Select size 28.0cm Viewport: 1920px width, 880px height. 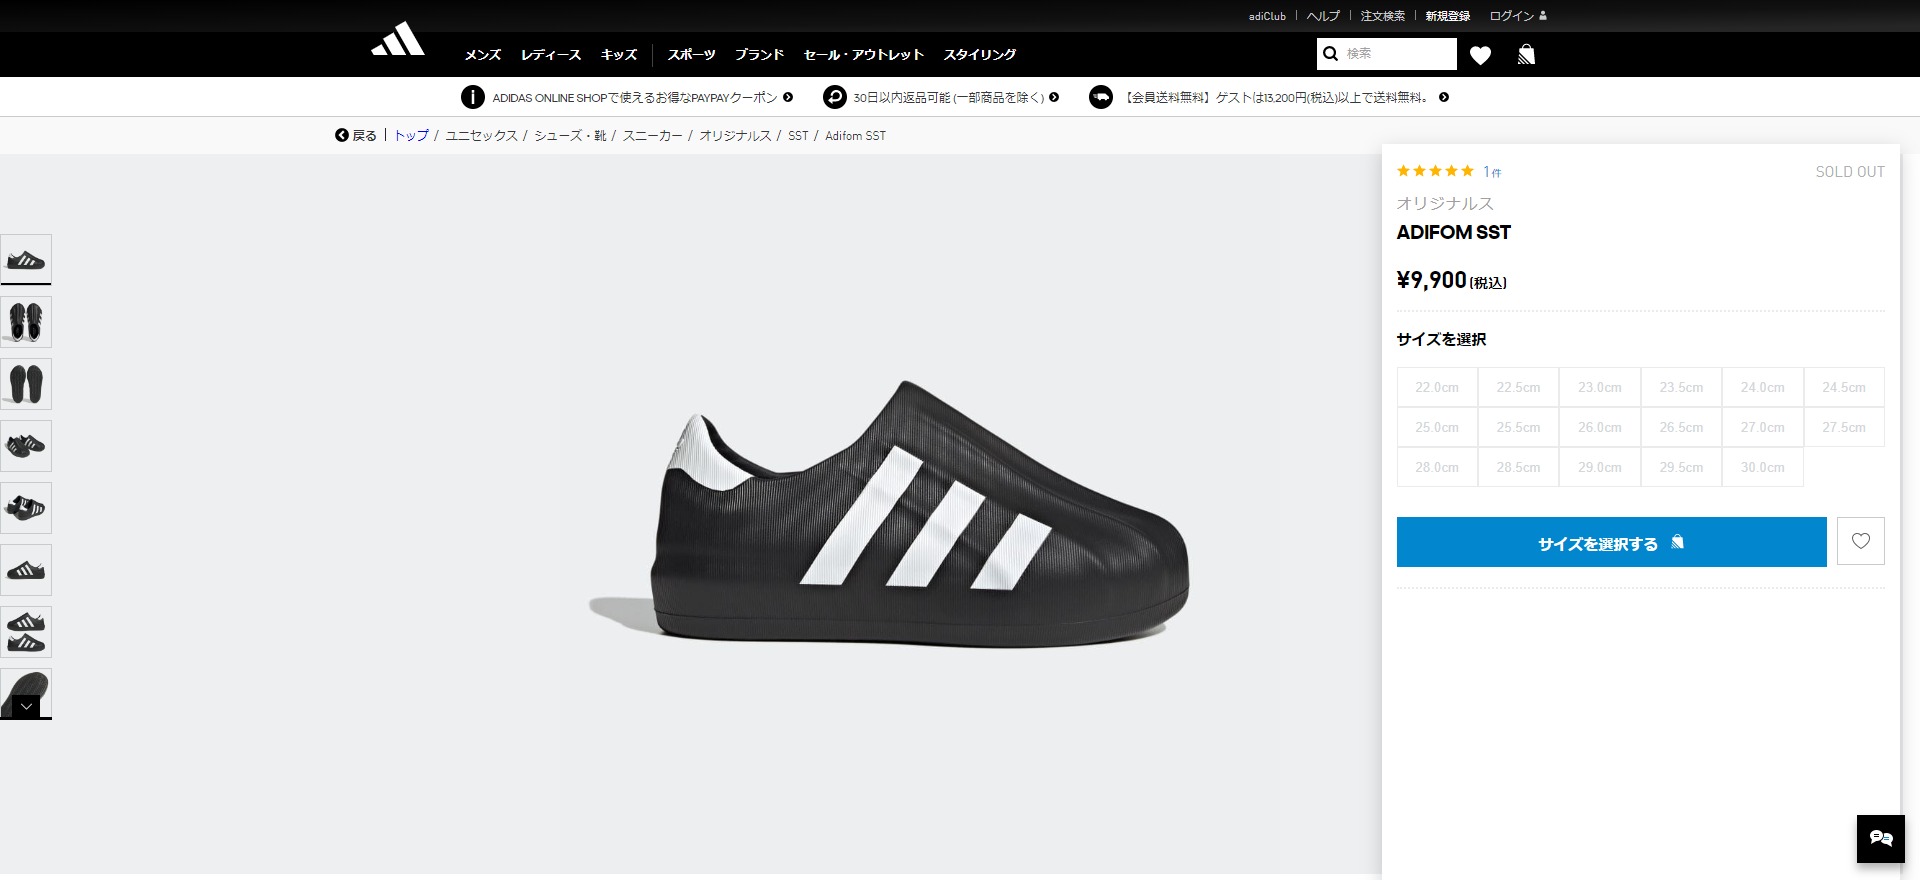[x=1437, y=467]
